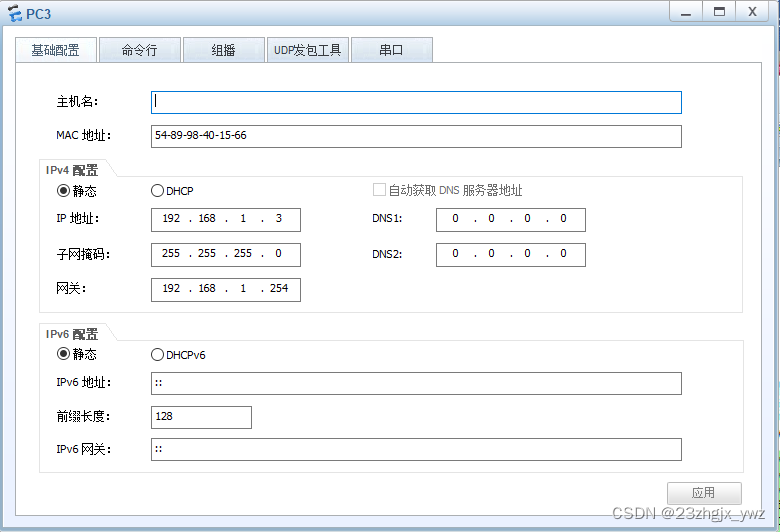
Task: Close the PC3 window
Action: pyautogui.click(x=753, y=11)
